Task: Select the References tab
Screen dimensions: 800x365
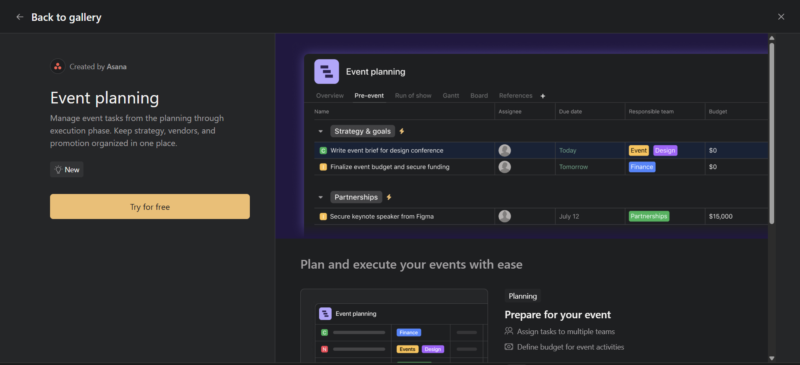Action: (515, 95)
